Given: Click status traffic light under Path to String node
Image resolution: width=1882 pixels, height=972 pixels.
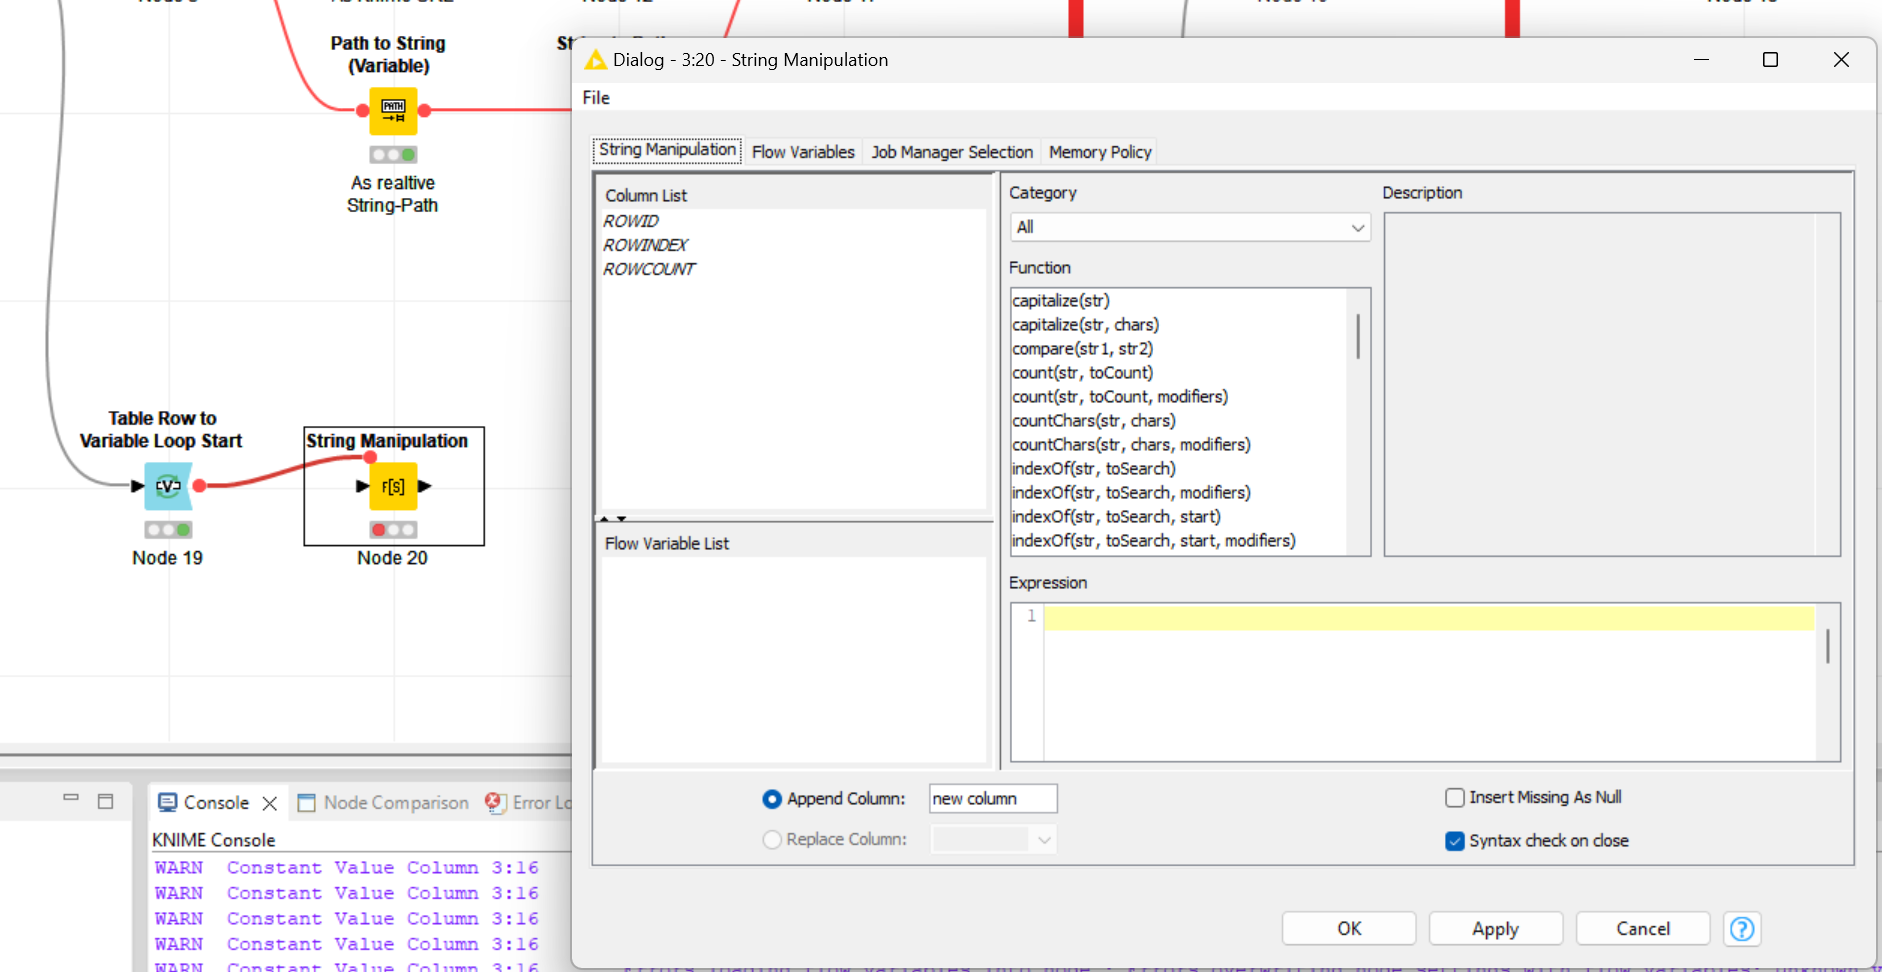Looking at the screenshot, I should coord(393,155).
